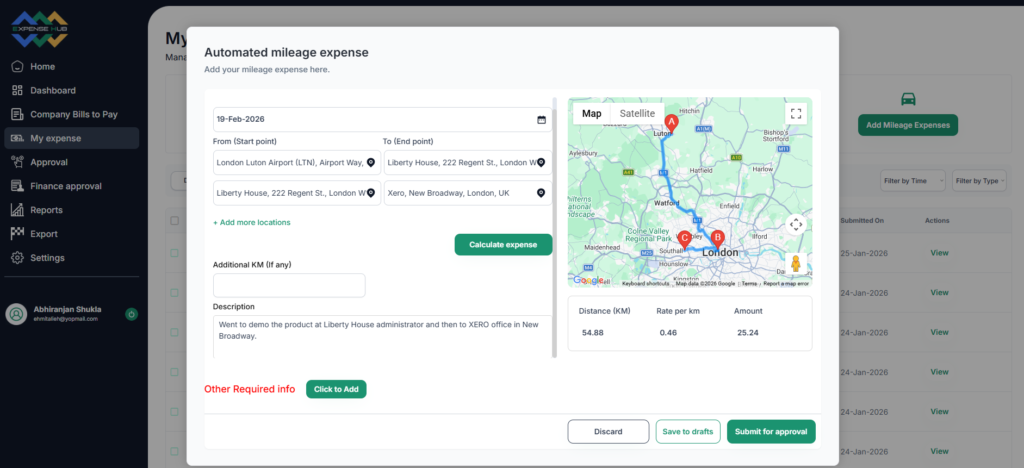Click the car icon above Add Mileage Expenses
1024x468 pixels.
(x=908, y=99)
